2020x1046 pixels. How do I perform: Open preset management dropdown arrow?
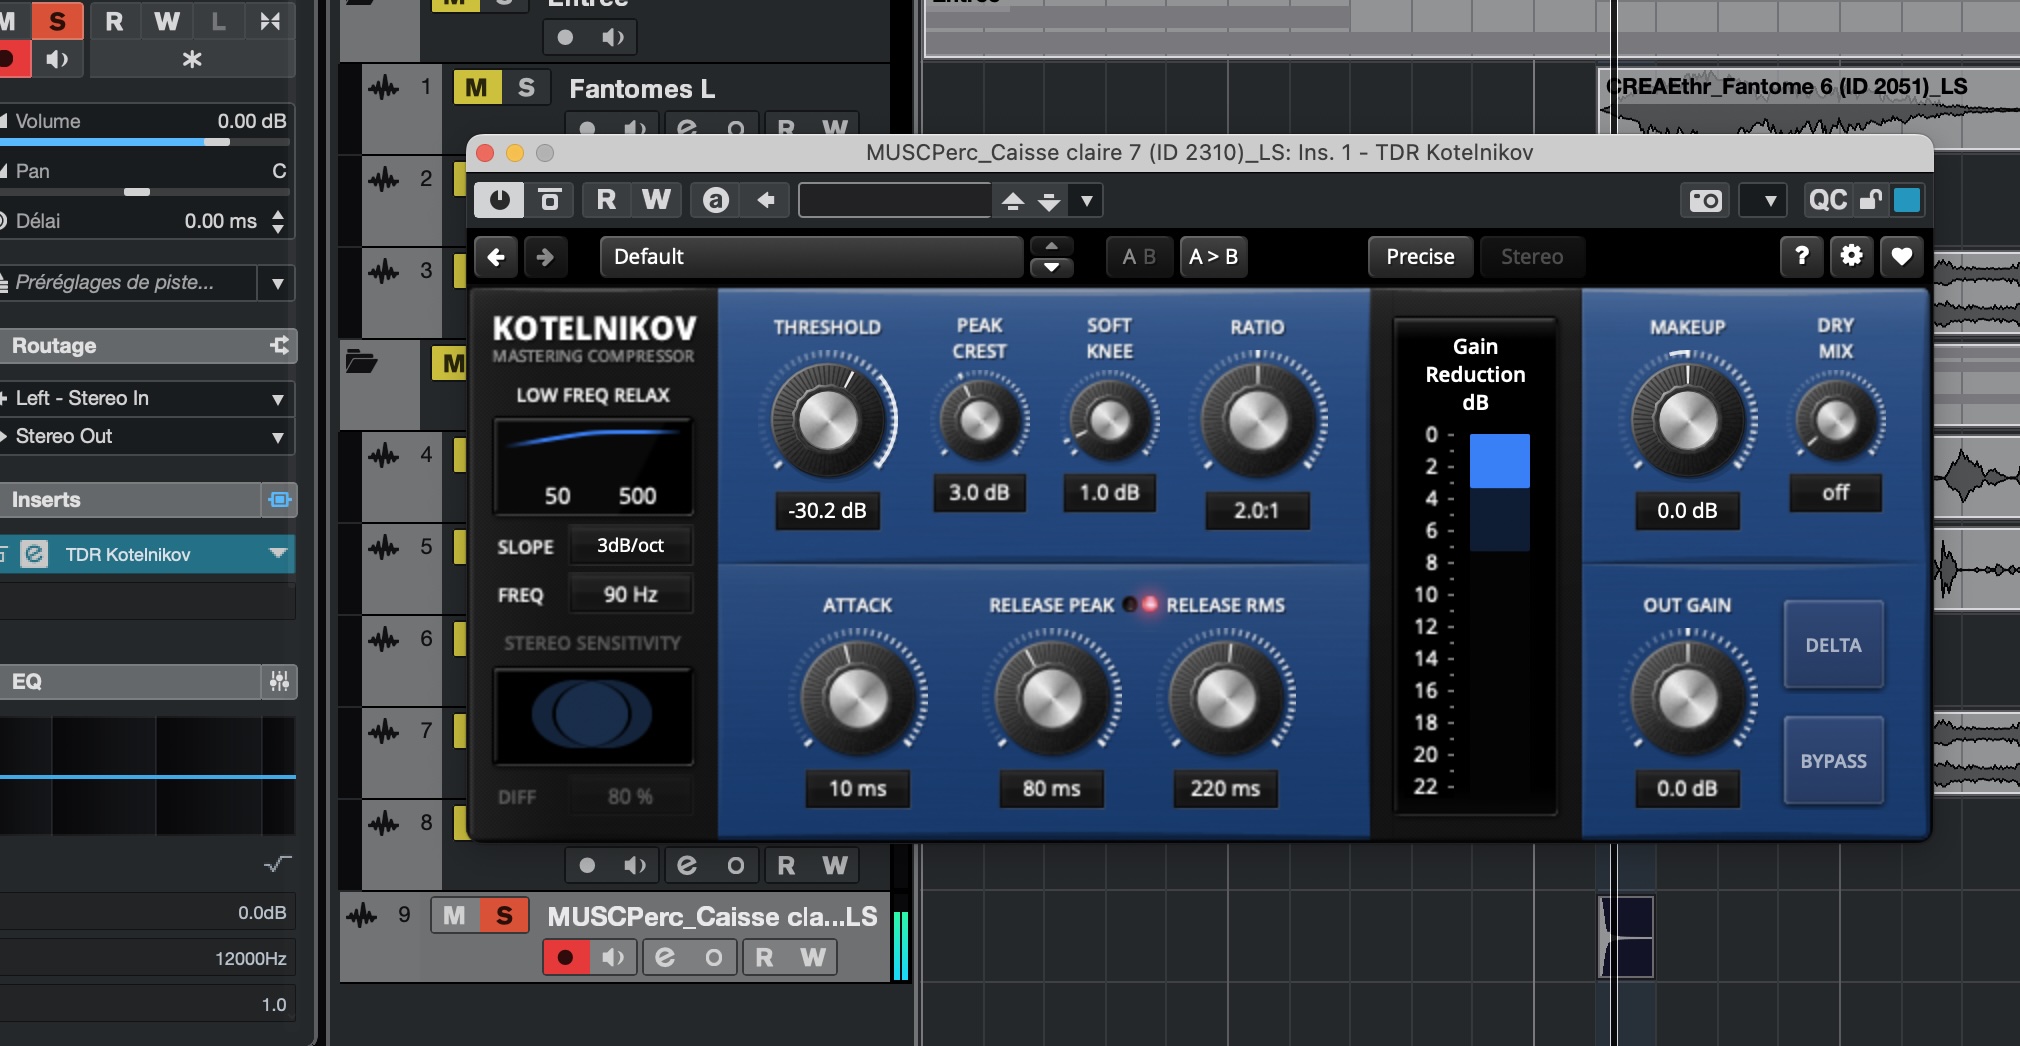1086,201
